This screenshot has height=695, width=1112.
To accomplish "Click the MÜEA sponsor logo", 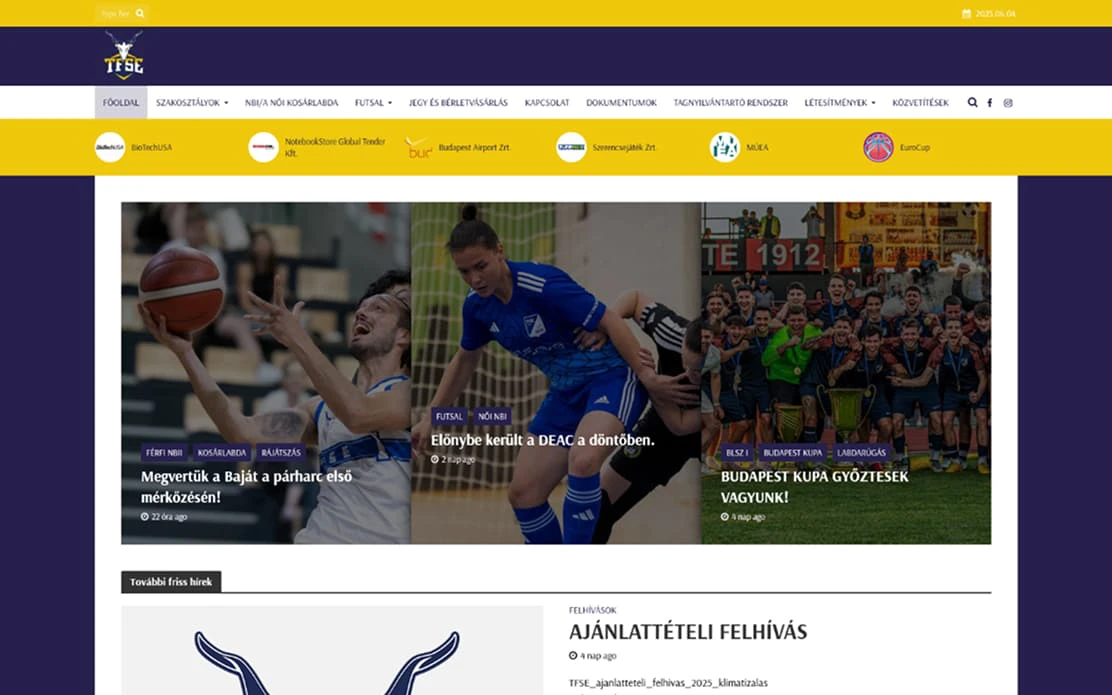I will pyautogui.click(x=725, y=148).
